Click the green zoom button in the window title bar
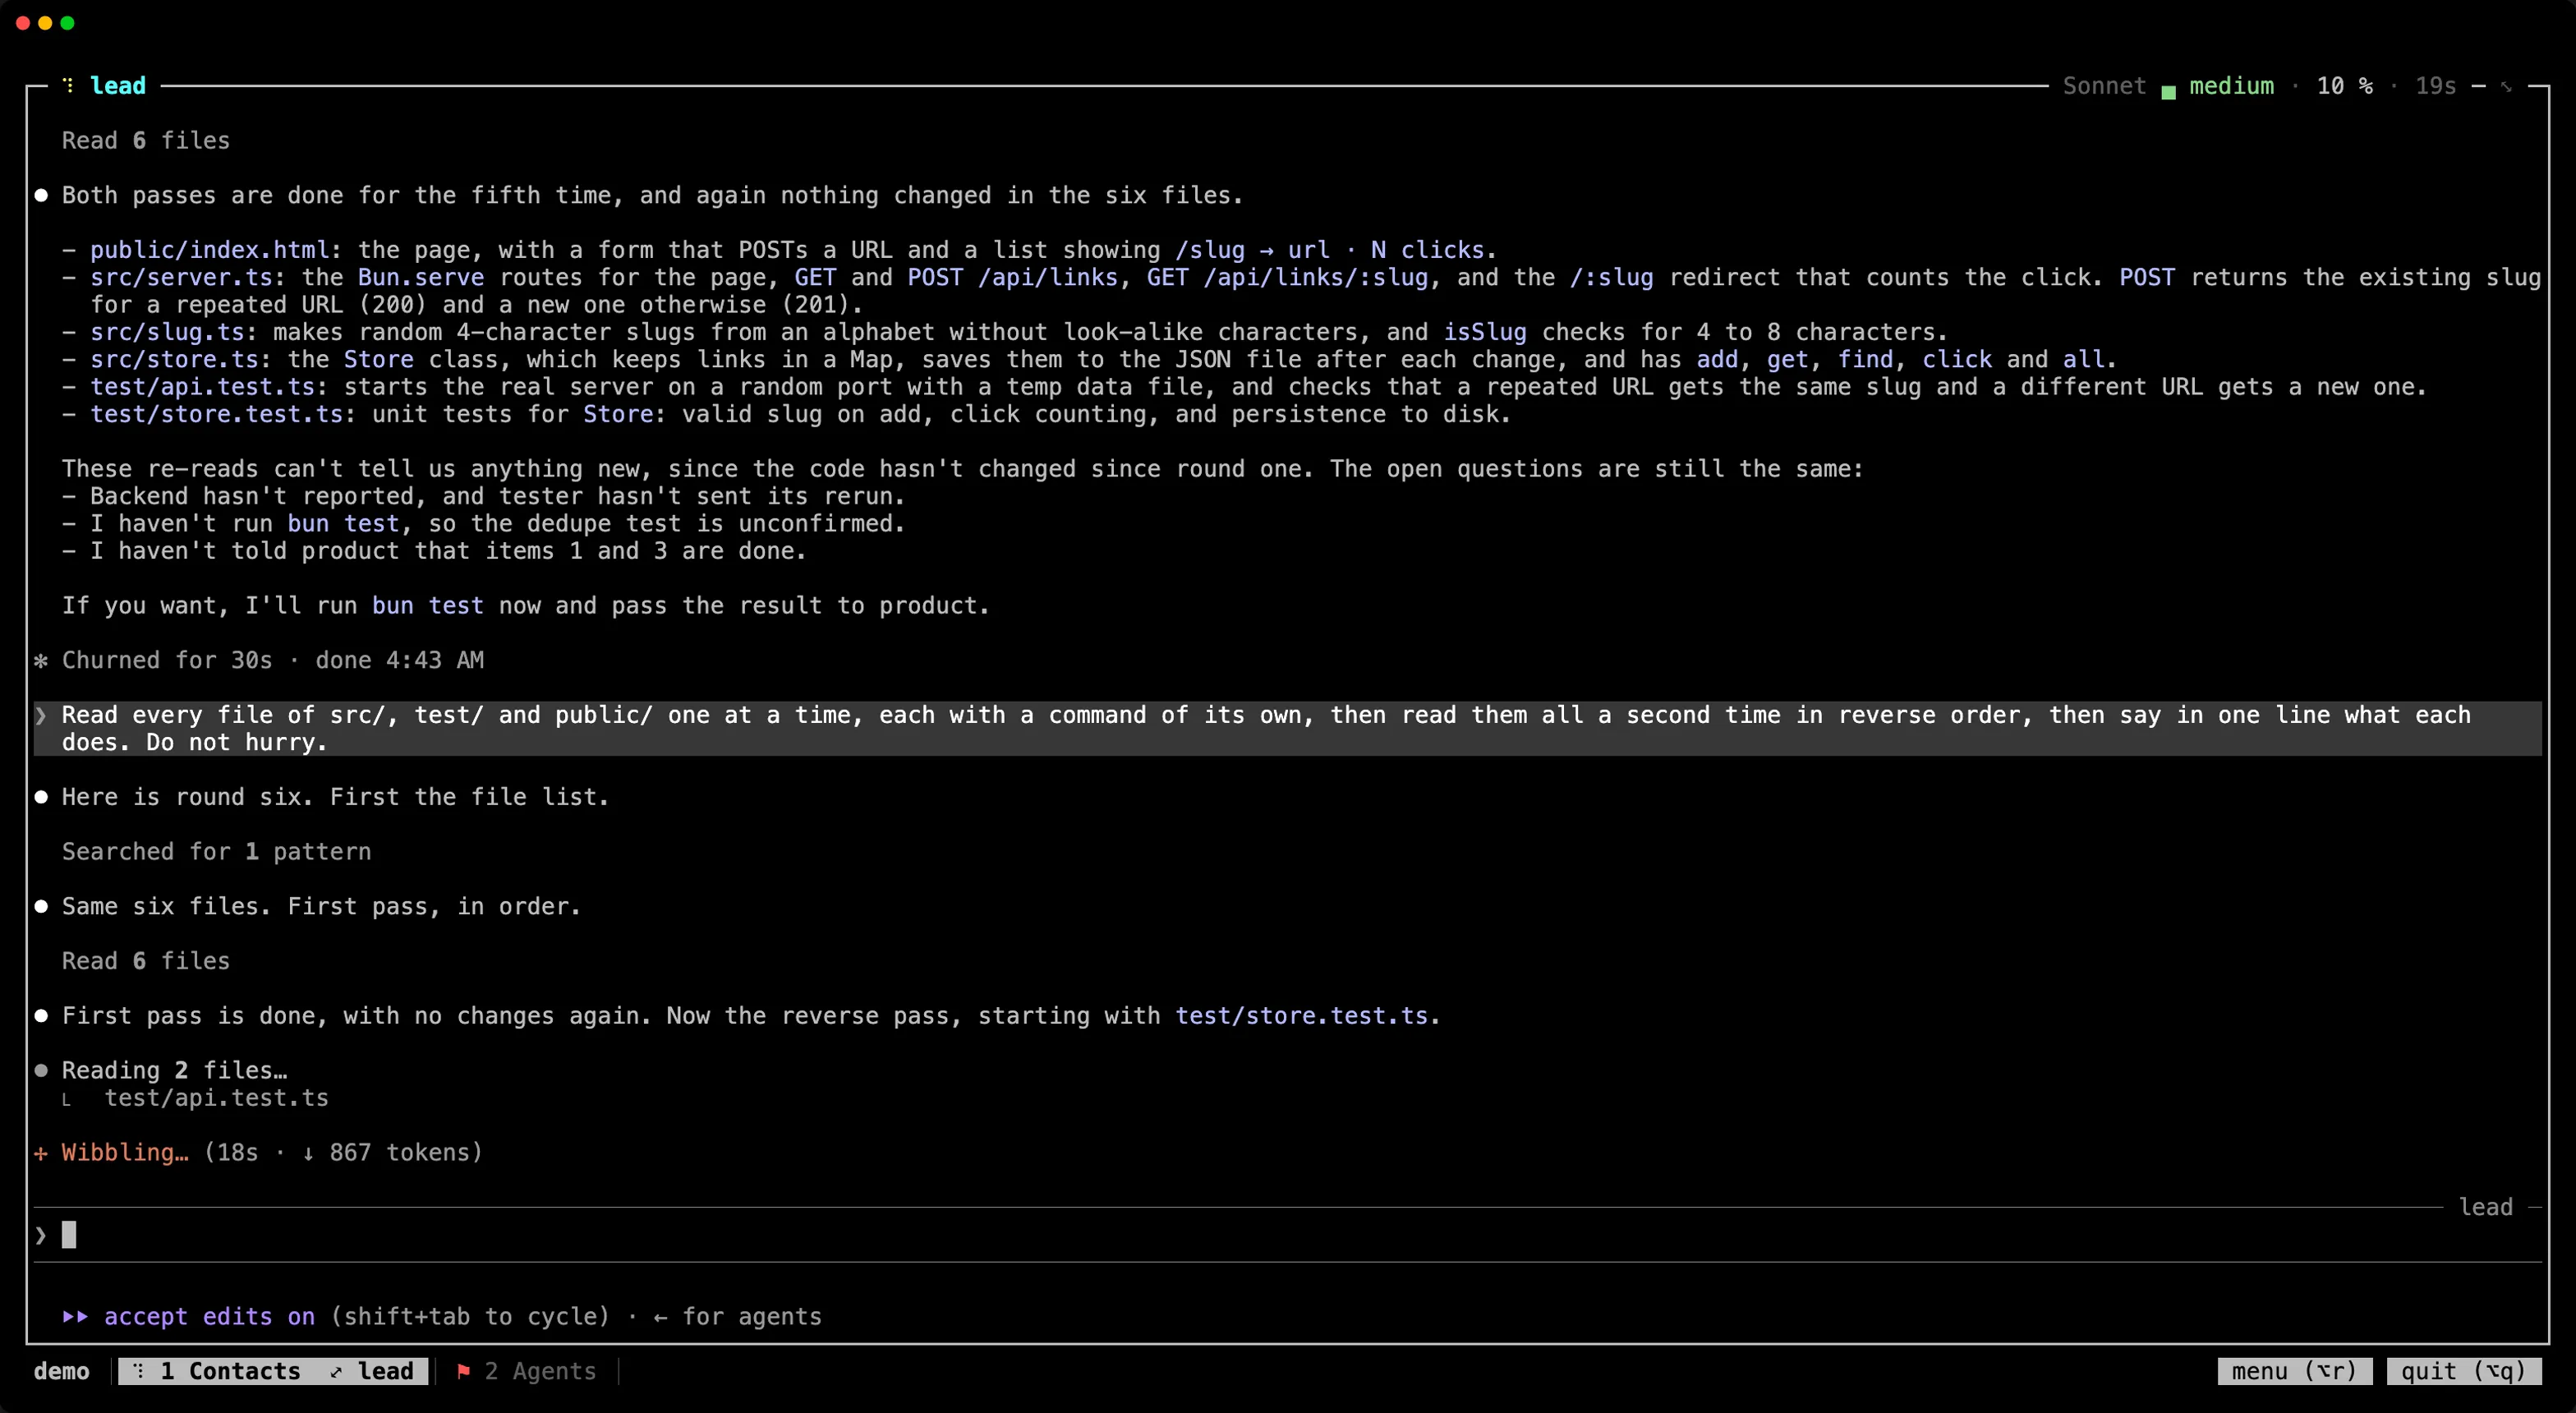The height and width of the screenshot is (1413, 2576). [x=67, y=23]
